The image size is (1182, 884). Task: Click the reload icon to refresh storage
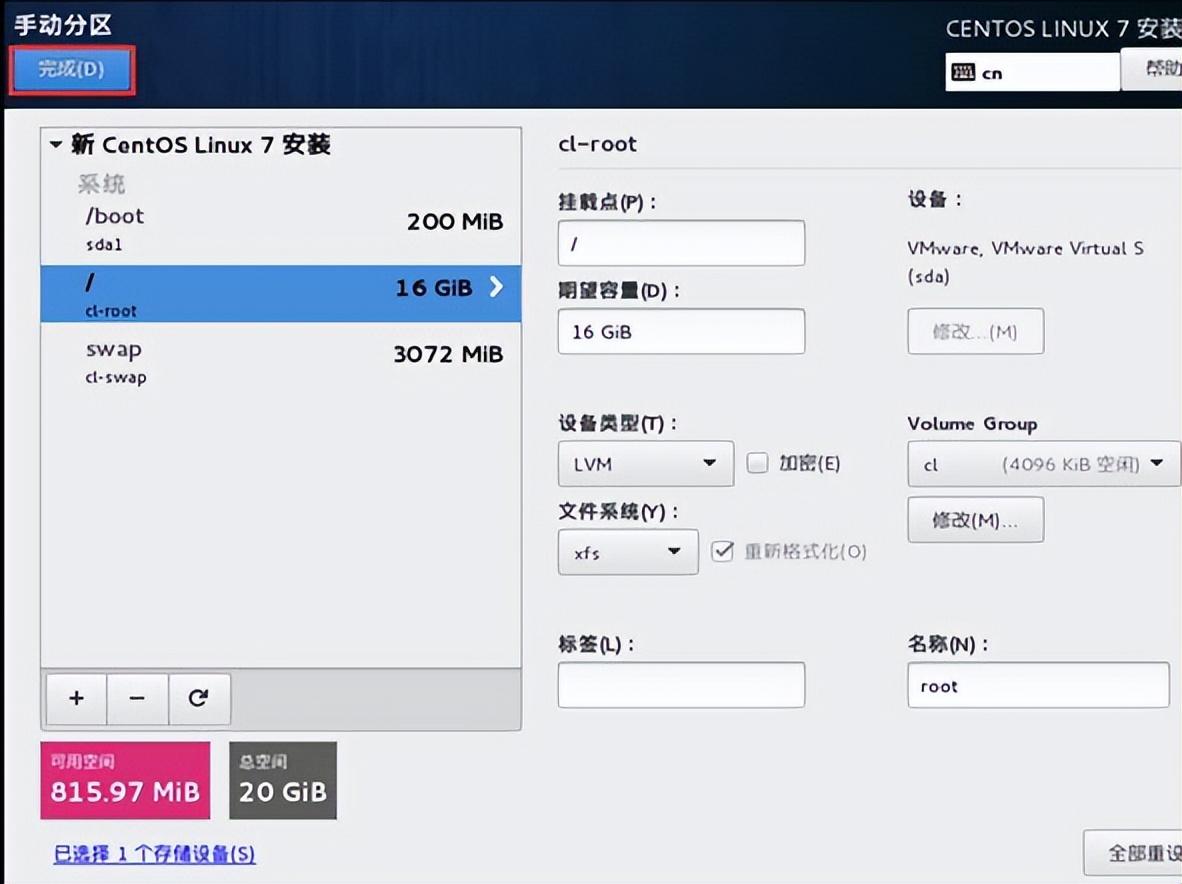point(198,698)
